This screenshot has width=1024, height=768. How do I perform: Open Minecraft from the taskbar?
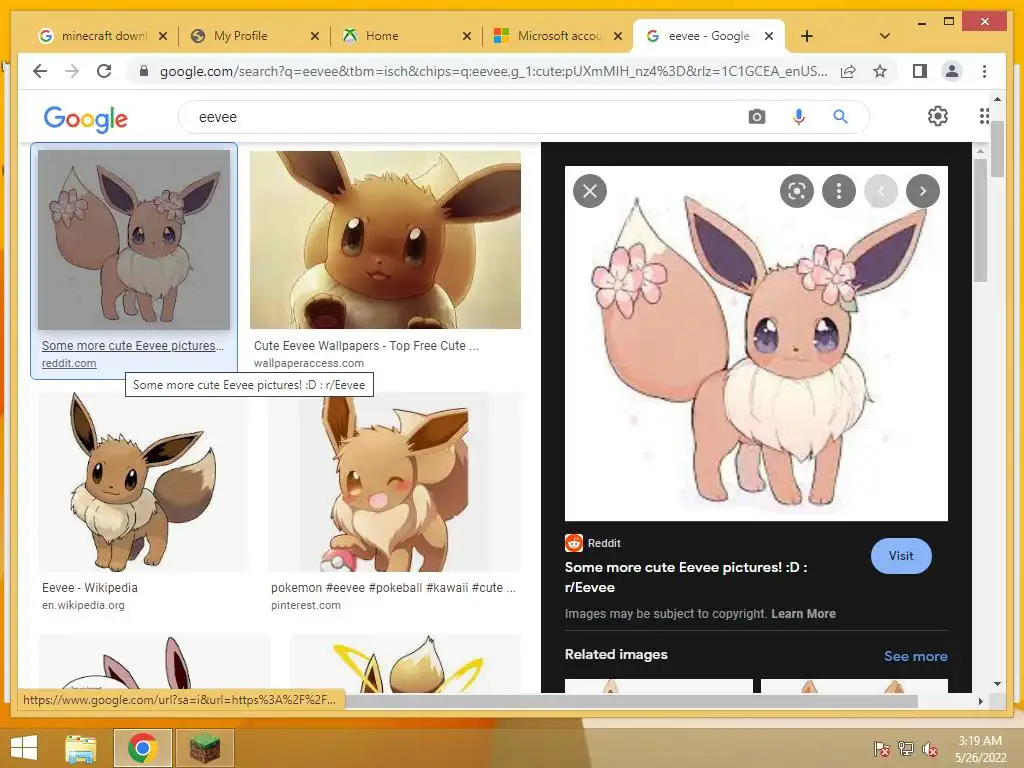click(x=205, y=748)
